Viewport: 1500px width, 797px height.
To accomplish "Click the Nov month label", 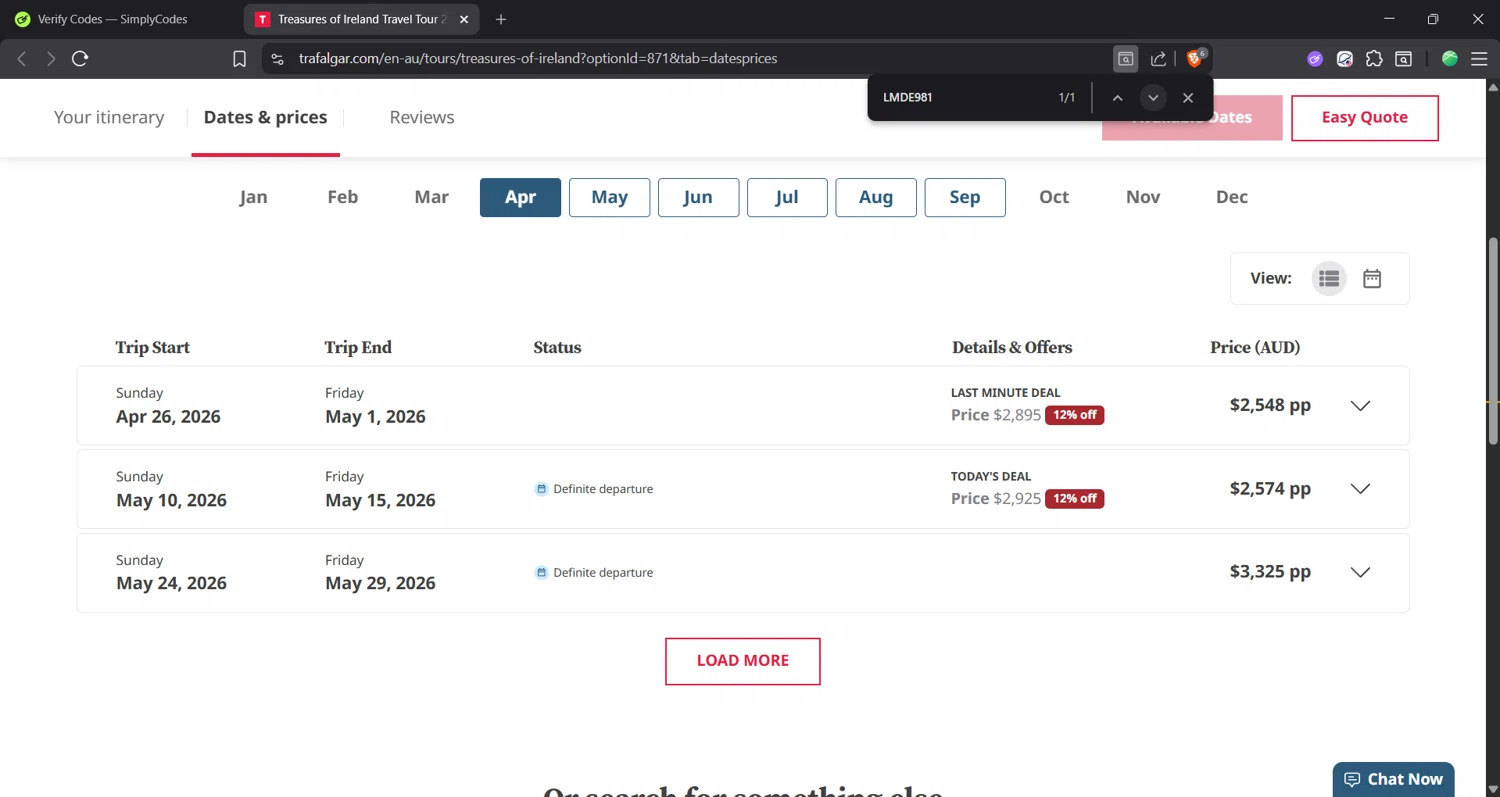I will (1143, 197).
